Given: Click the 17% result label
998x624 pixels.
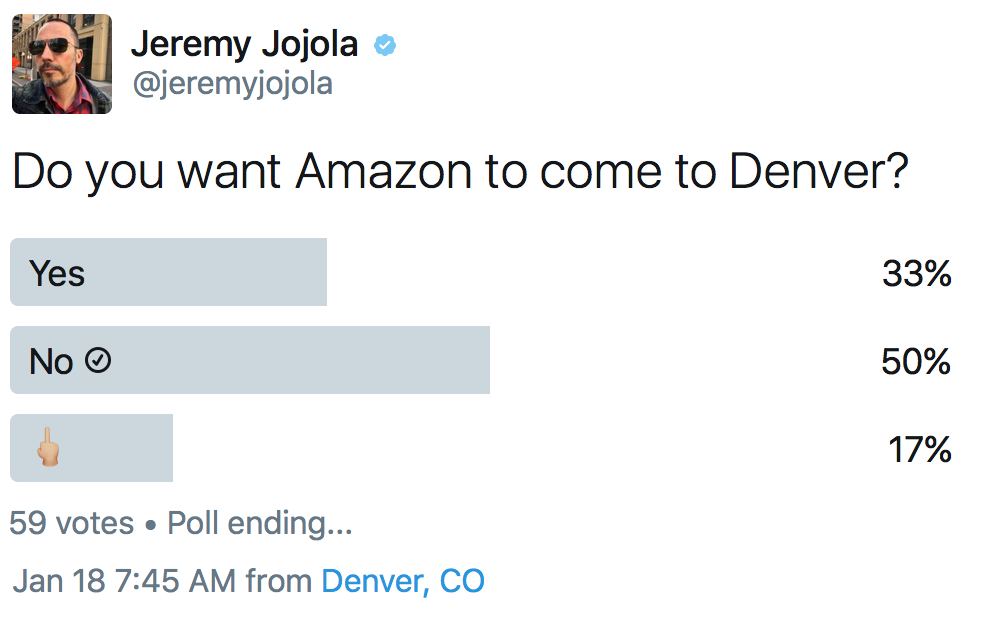Looking at the screenshot, I should coord(920,450).
